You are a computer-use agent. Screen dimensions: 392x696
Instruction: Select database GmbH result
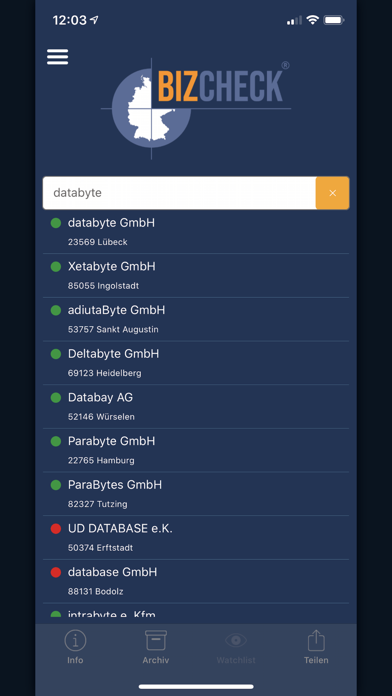tap(196, 581)
